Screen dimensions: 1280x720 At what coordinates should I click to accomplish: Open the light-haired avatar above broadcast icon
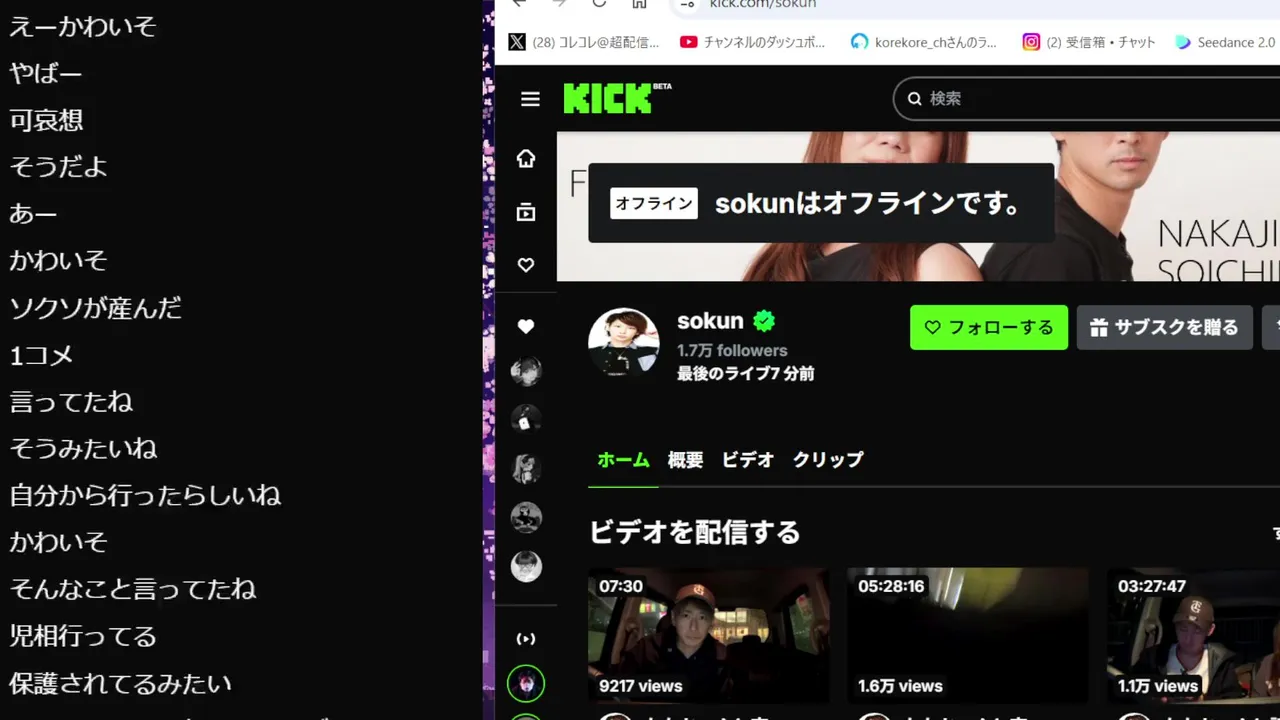click(x=526, y=566)
